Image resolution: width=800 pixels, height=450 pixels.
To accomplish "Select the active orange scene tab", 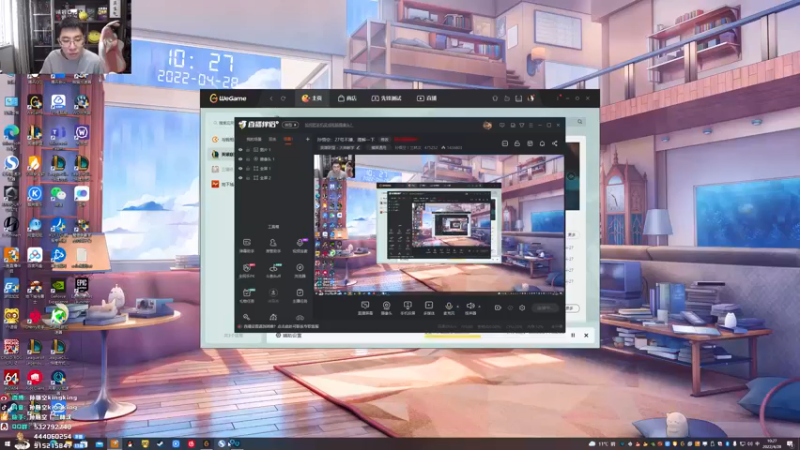I will (288, 139).
